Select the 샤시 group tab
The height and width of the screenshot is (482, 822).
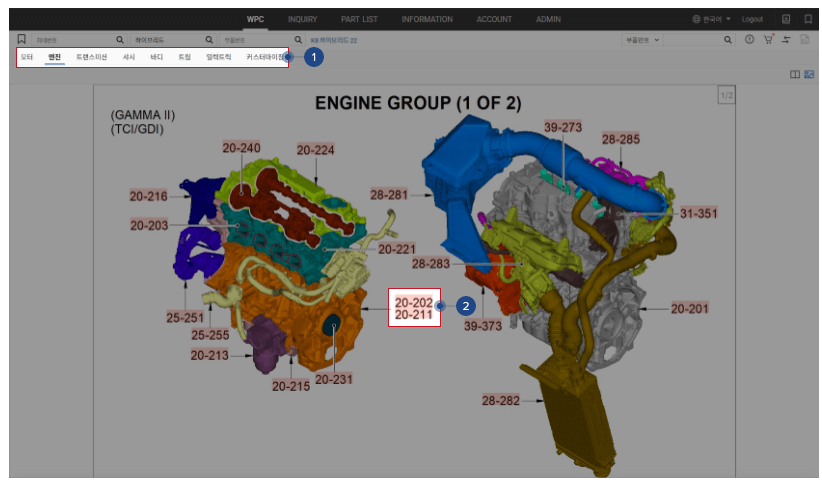coord(129,57)
